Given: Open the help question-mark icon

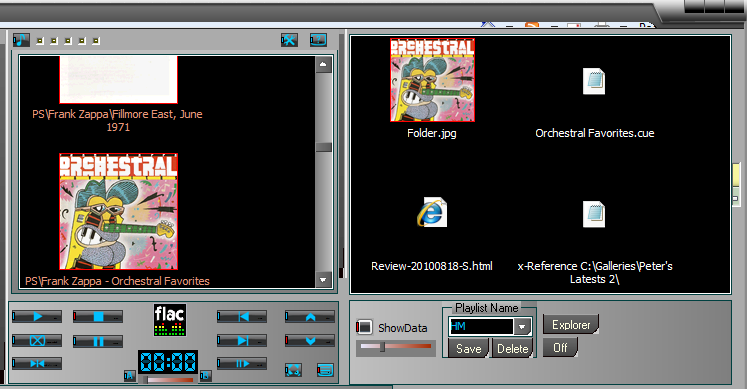Looking at the screenshot, I should point(318,40).
